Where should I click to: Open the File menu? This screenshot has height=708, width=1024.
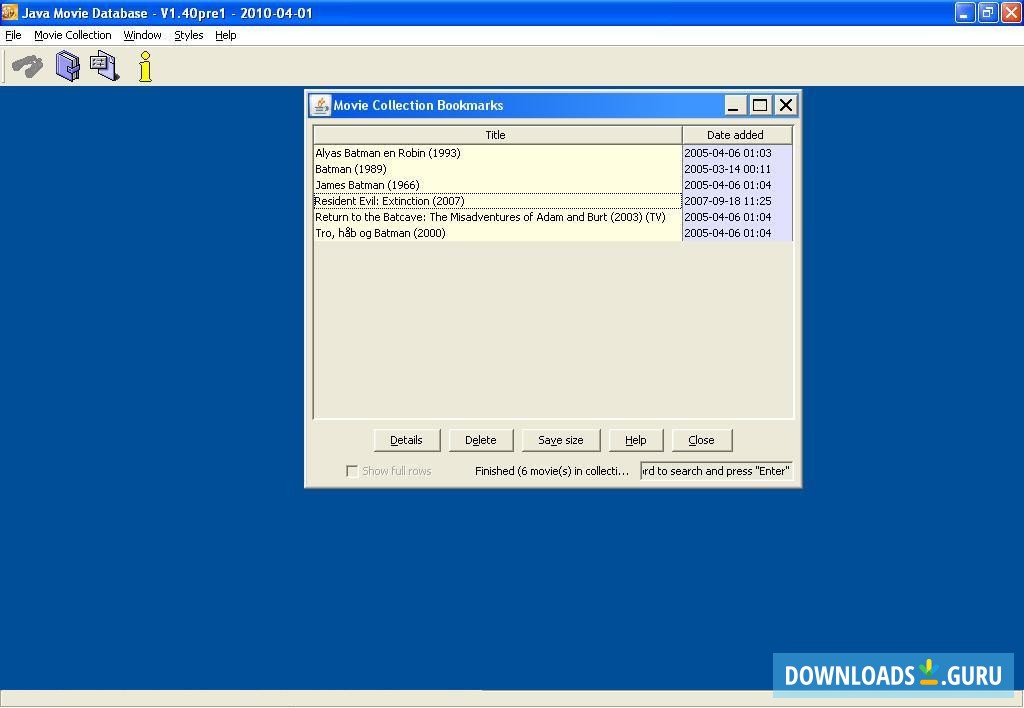[x=13, y=34]
